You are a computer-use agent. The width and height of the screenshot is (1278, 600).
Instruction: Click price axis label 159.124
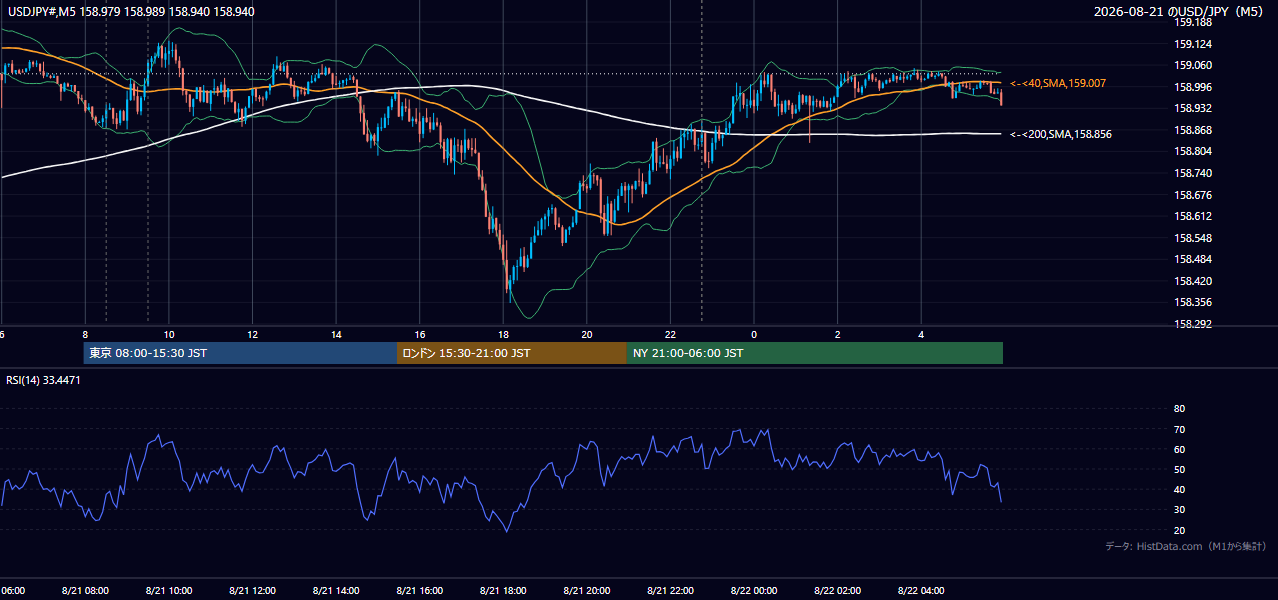click(1192, 44)
